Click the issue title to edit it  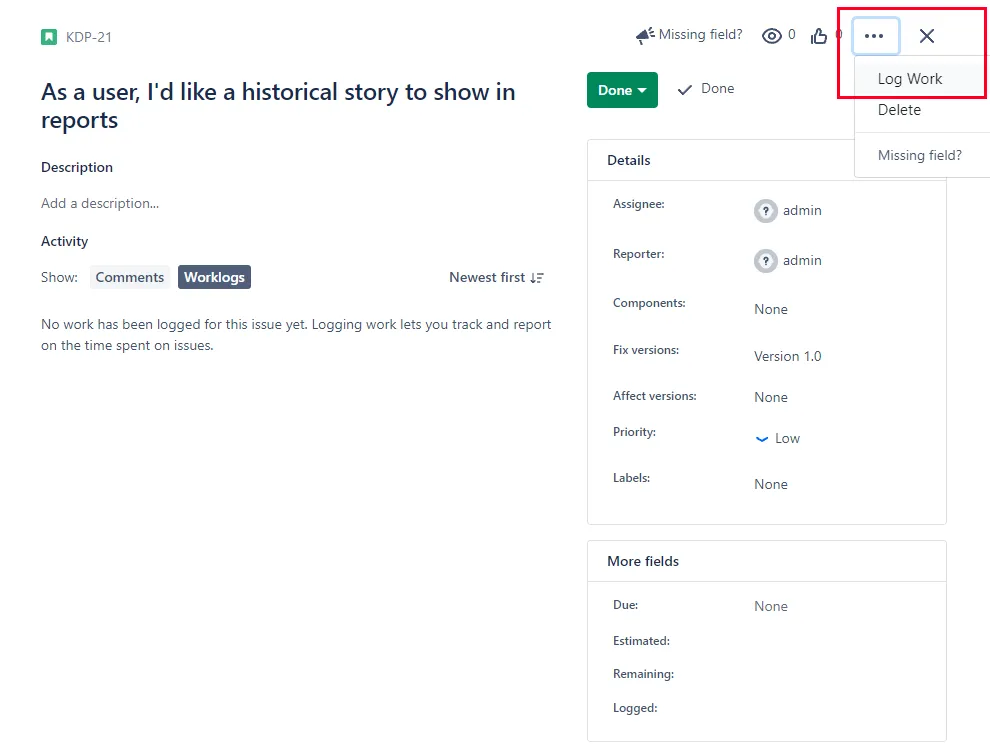(x=278, y=105)
